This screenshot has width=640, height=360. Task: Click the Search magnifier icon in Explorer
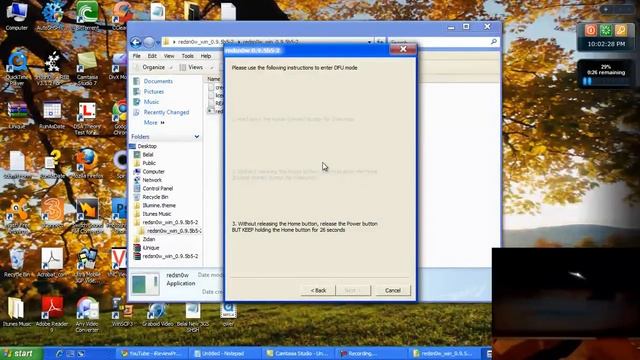493,42
